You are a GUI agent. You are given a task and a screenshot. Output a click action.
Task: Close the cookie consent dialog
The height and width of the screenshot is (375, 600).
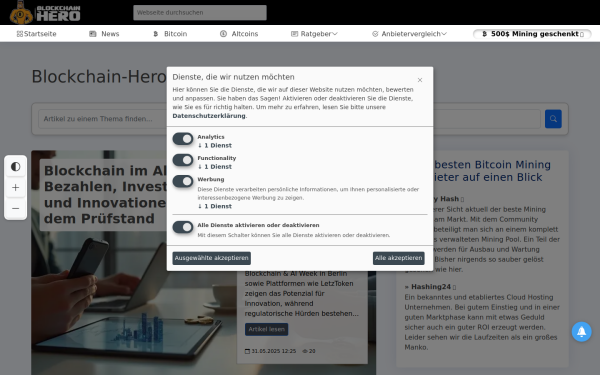420,80
